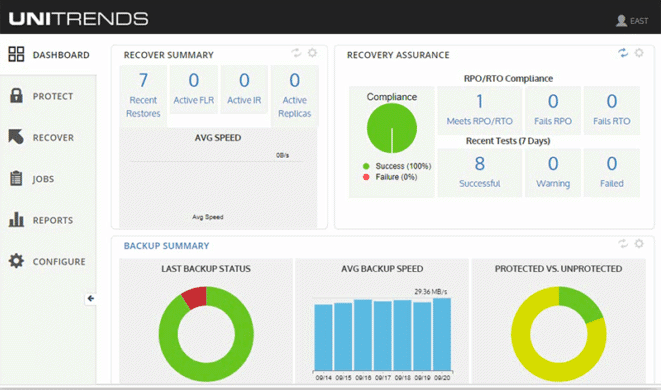Refresh the Backup Summary panel

click(623, 244)
